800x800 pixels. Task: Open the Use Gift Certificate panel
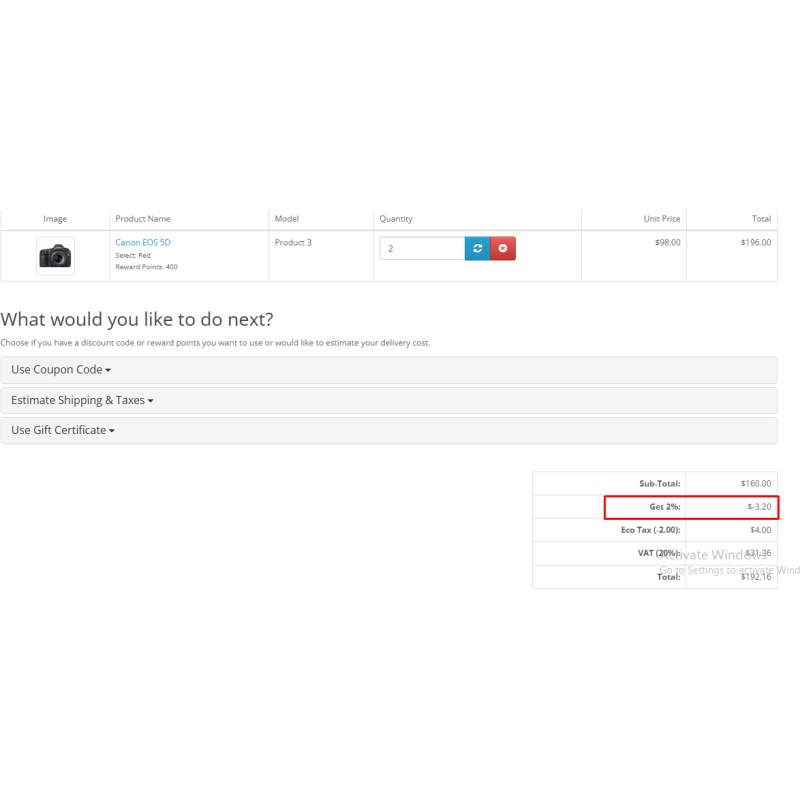click(x=62, y=431)
